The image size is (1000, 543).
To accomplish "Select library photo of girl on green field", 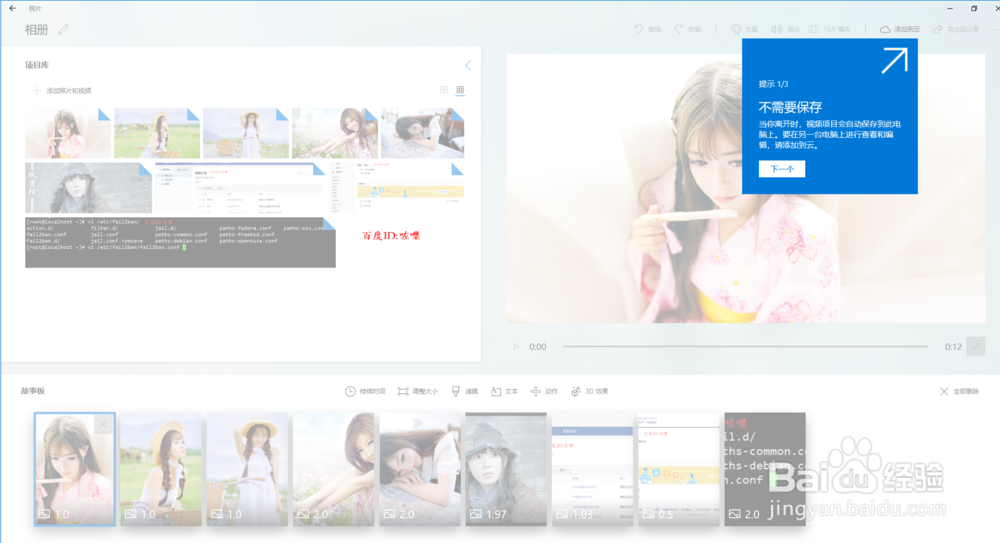I will pos(157,133).
